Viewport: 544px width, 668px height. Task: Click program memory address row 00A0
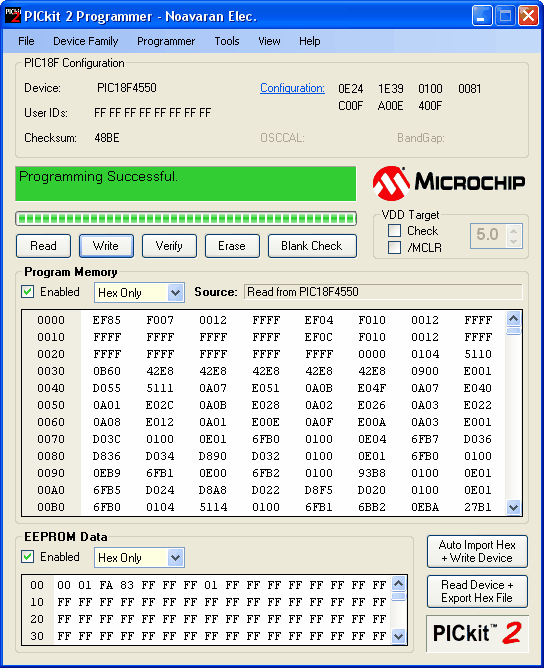[x=51, y=490]
